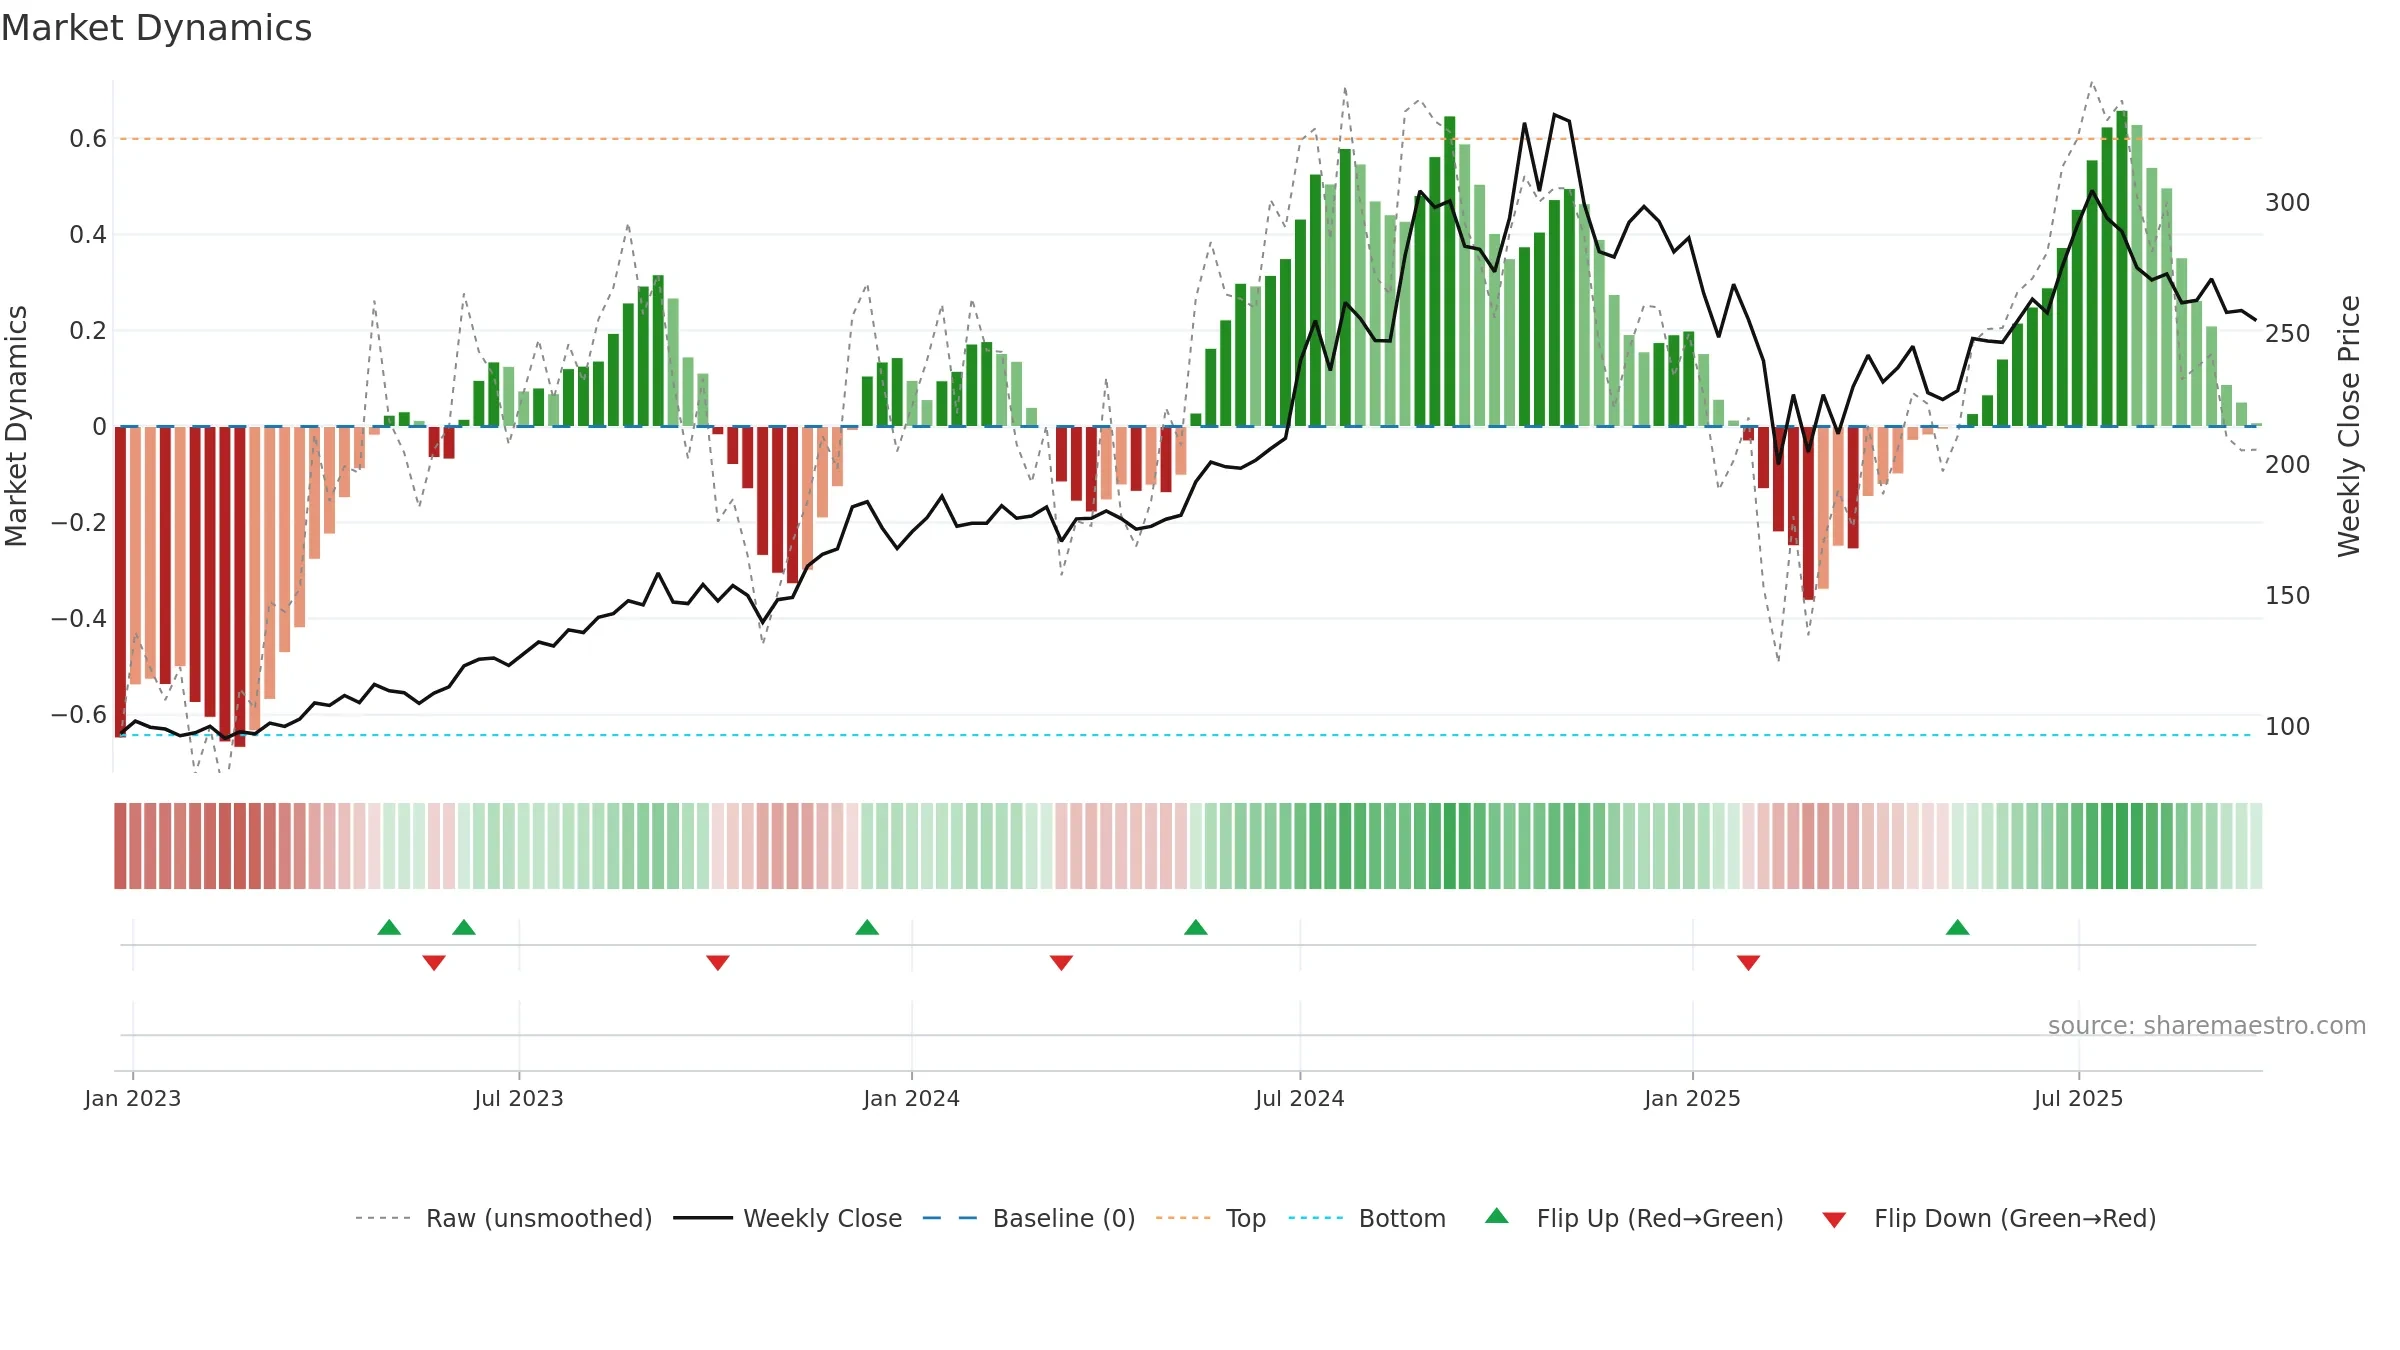Toggle the Bottom legend entry
This screenshot has height=1350, width=2400.
click(x=1367, y=1218)
